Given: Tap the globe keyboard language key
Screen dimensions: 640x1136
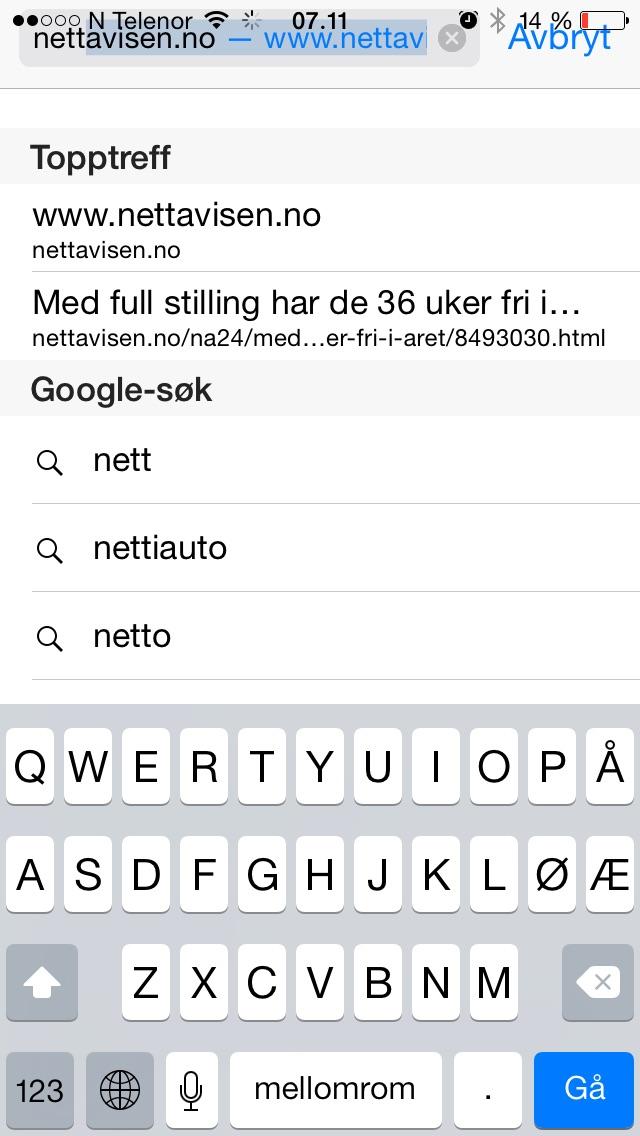Looking at the screenshot, I should pyautogui.click(x=120, y=1089).
